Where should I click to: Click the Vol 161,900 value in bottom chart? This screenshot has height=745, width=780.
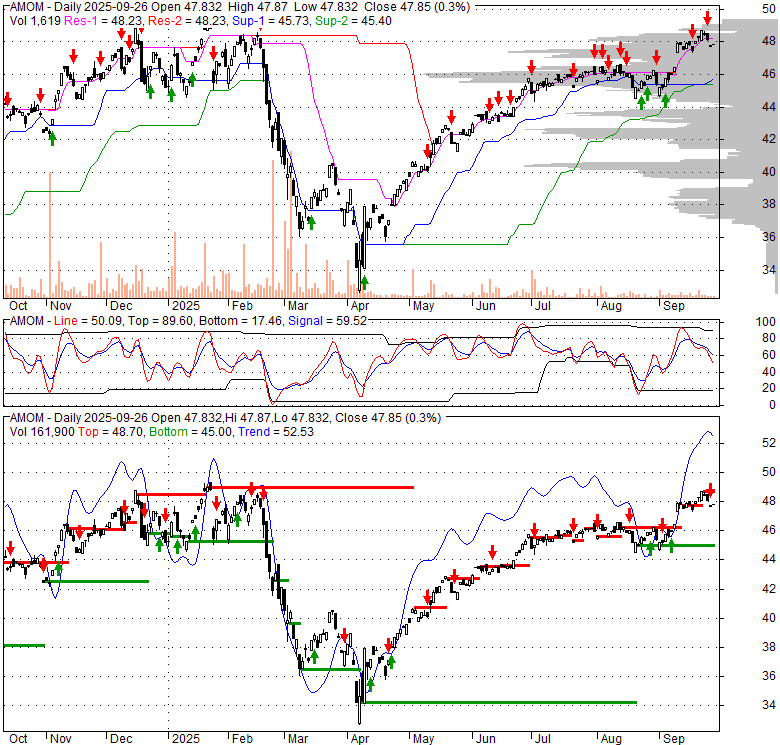(42, 432)
